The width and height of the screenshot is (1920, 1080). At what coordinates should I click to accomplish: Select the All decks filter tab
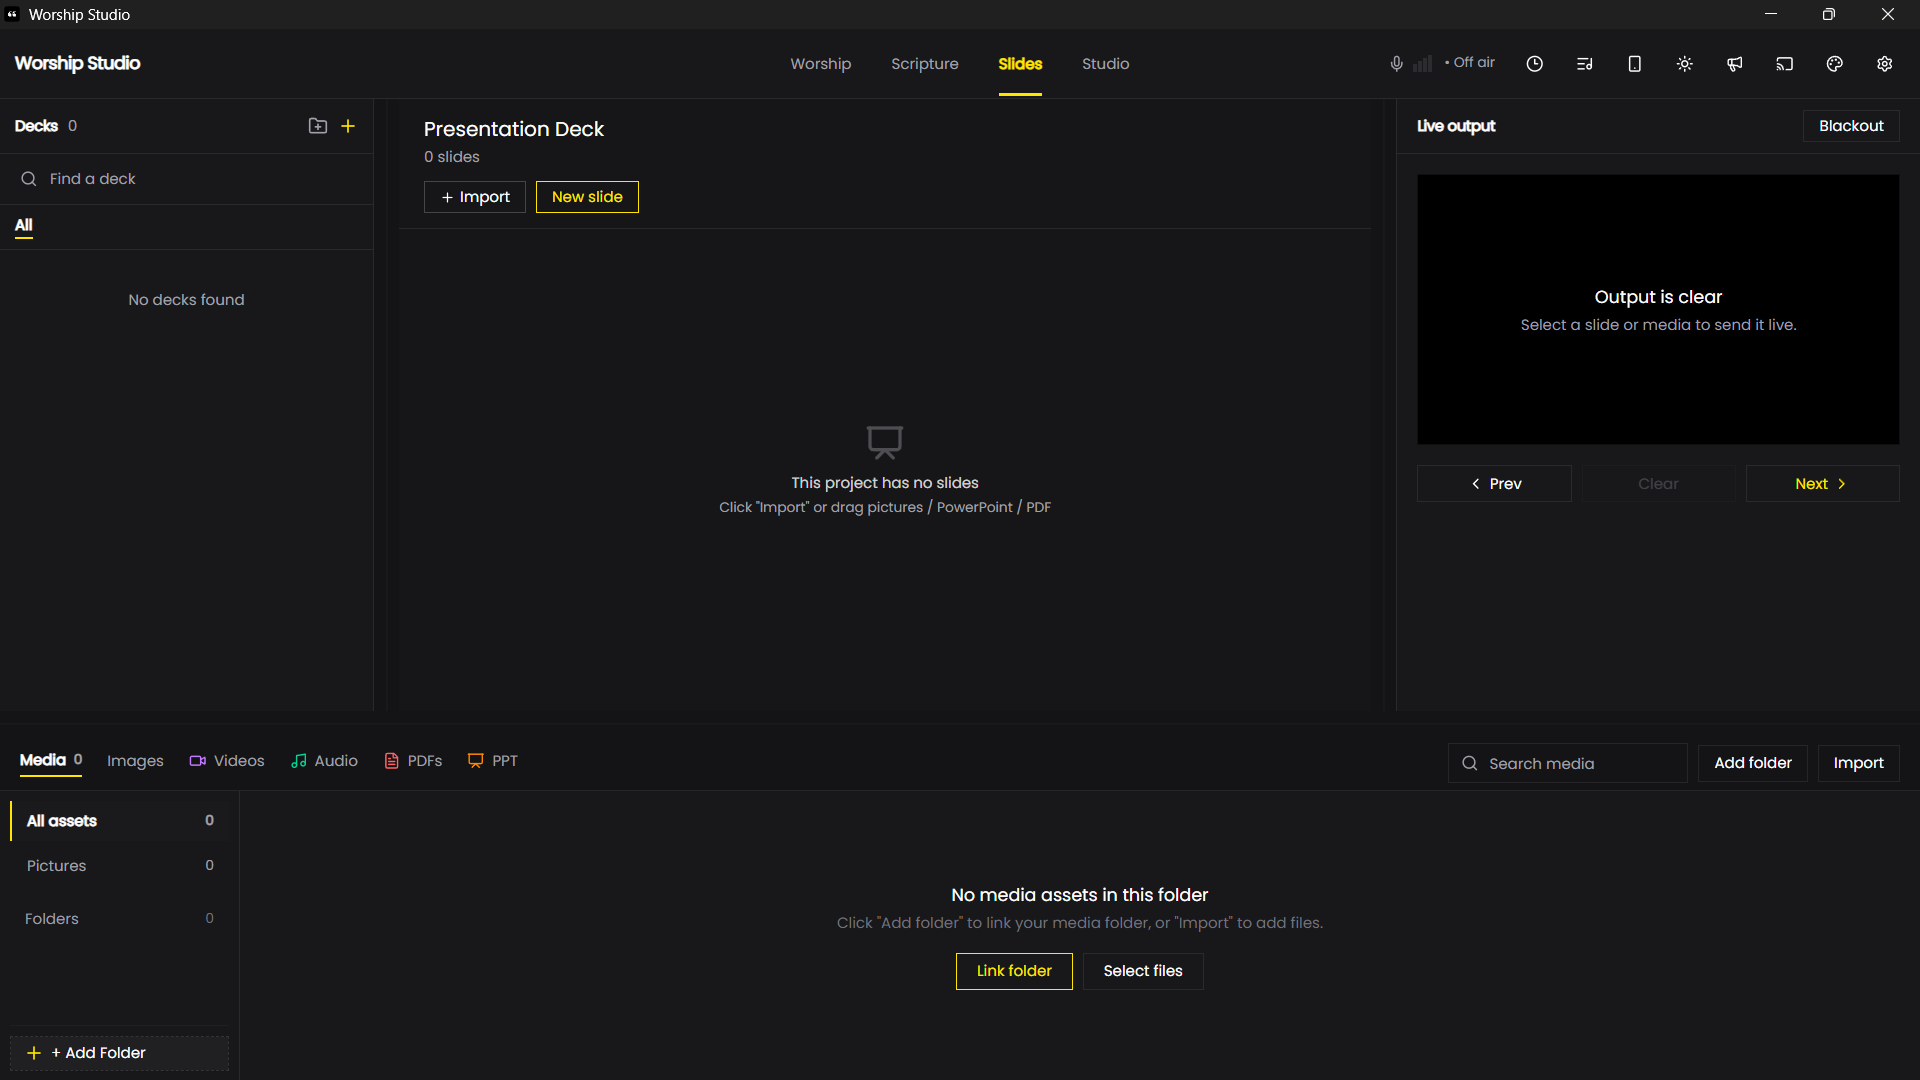coord(24,226)
